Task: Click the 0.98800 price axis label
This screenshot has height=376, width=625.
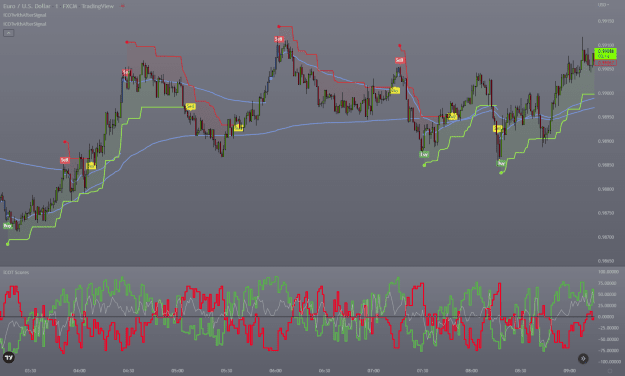Action: pyautogui.click(x=606, y=189)
